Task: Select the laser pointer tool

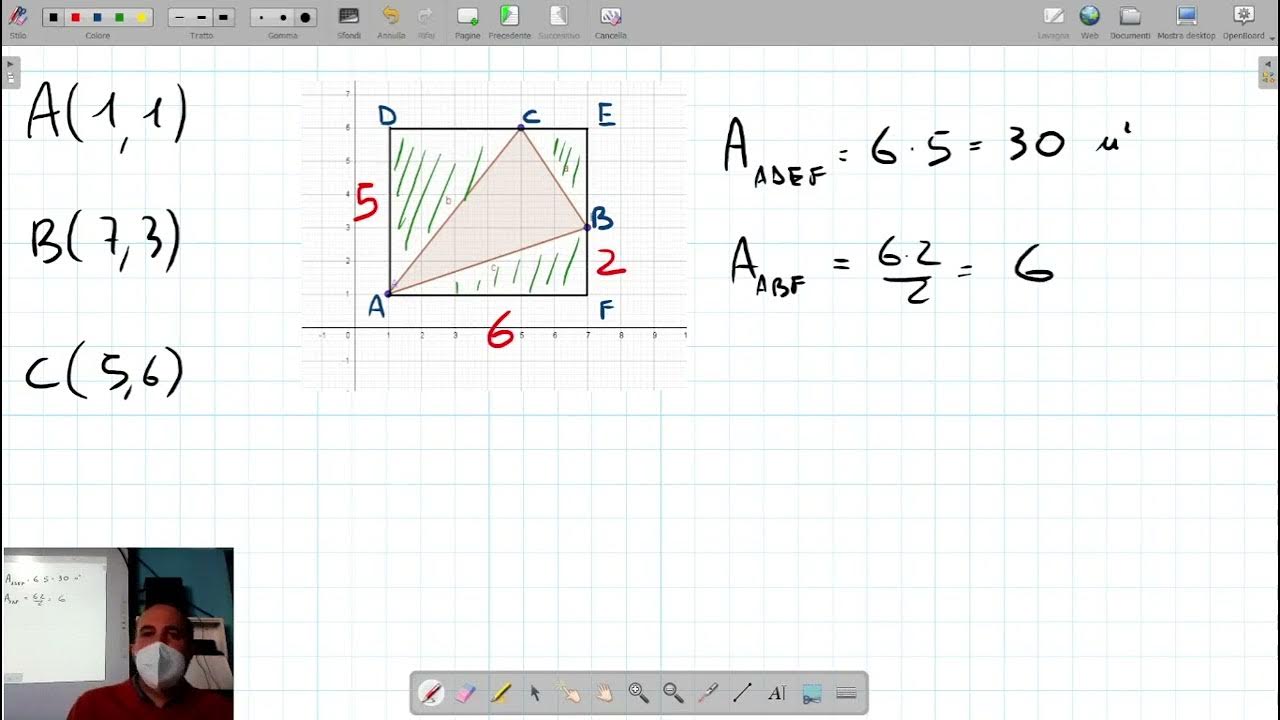Action: tap(708, 692)
